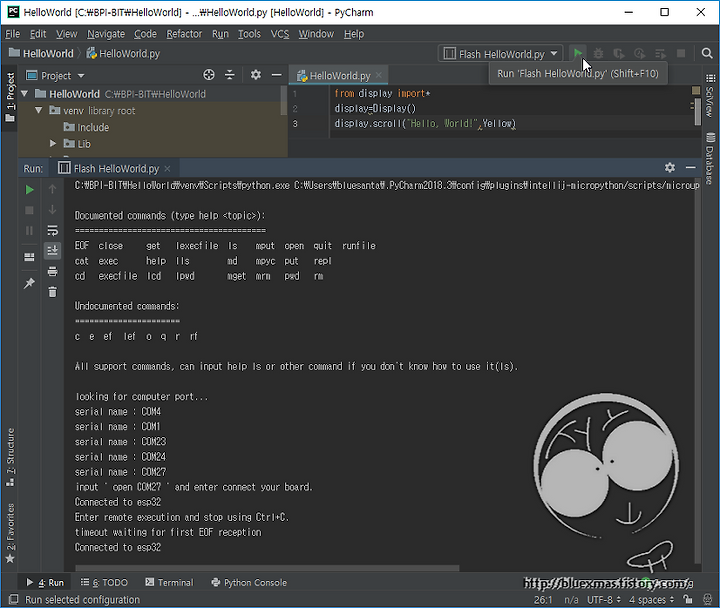Toggle soft-wrap in Run console
This screenshot has width=720, height=608.
click(52, 230)
